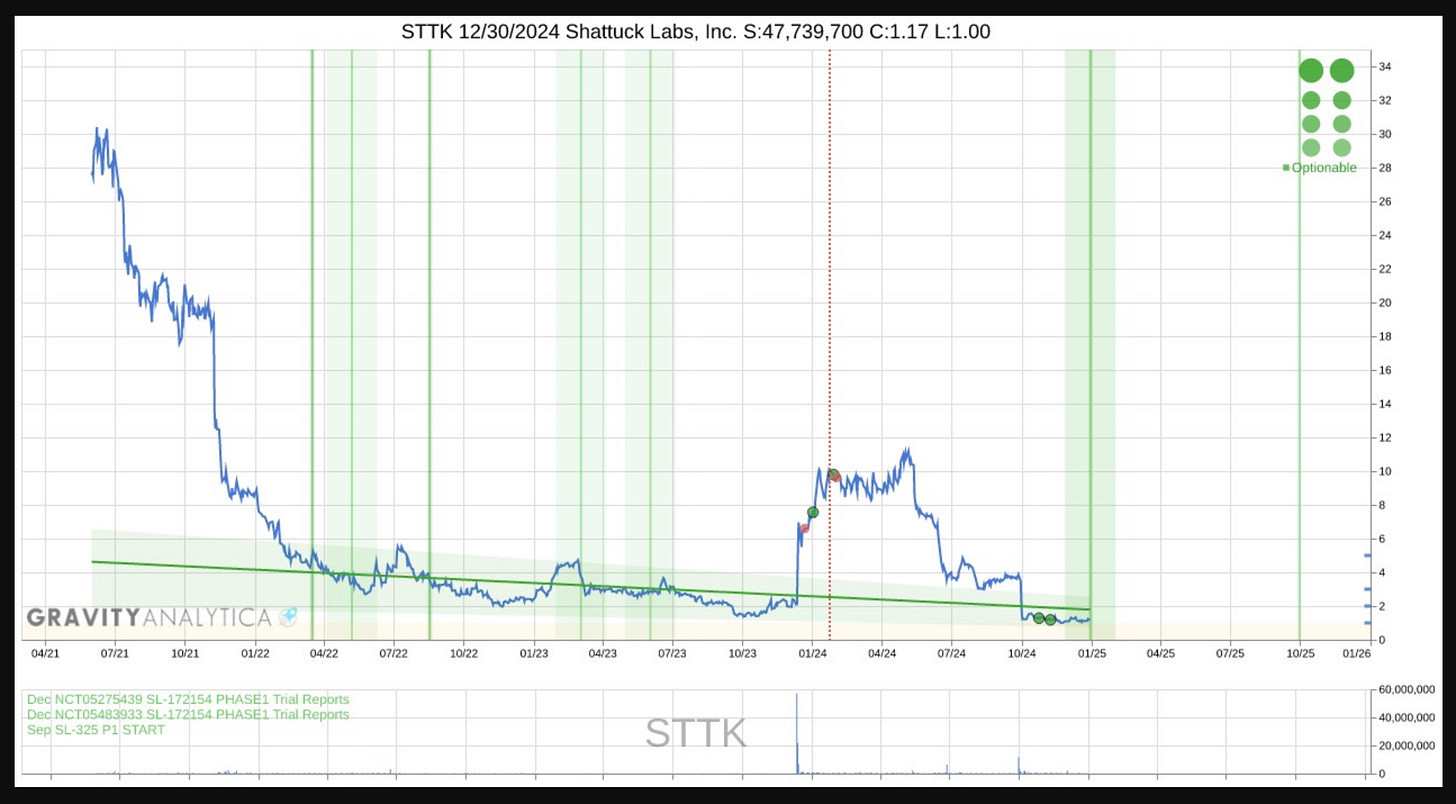Click the 28 price label on the y-axis
Viewport: 1456px width, 804px height.
point(1386,168)
